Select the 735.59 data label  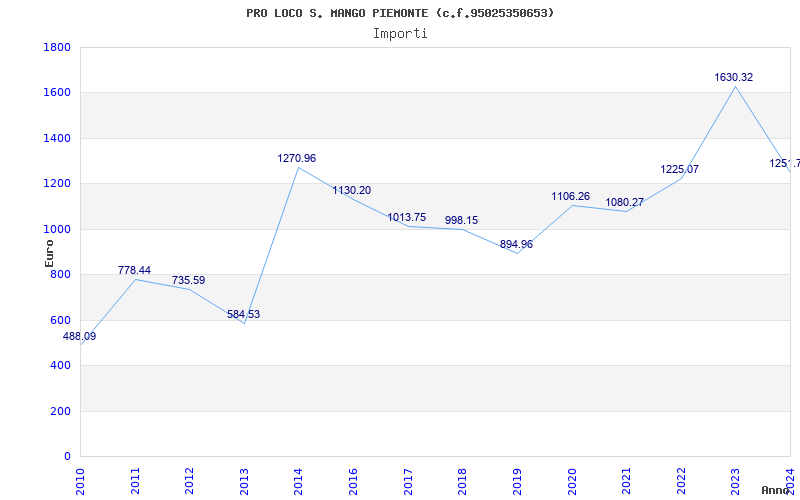tap(188, 281)
